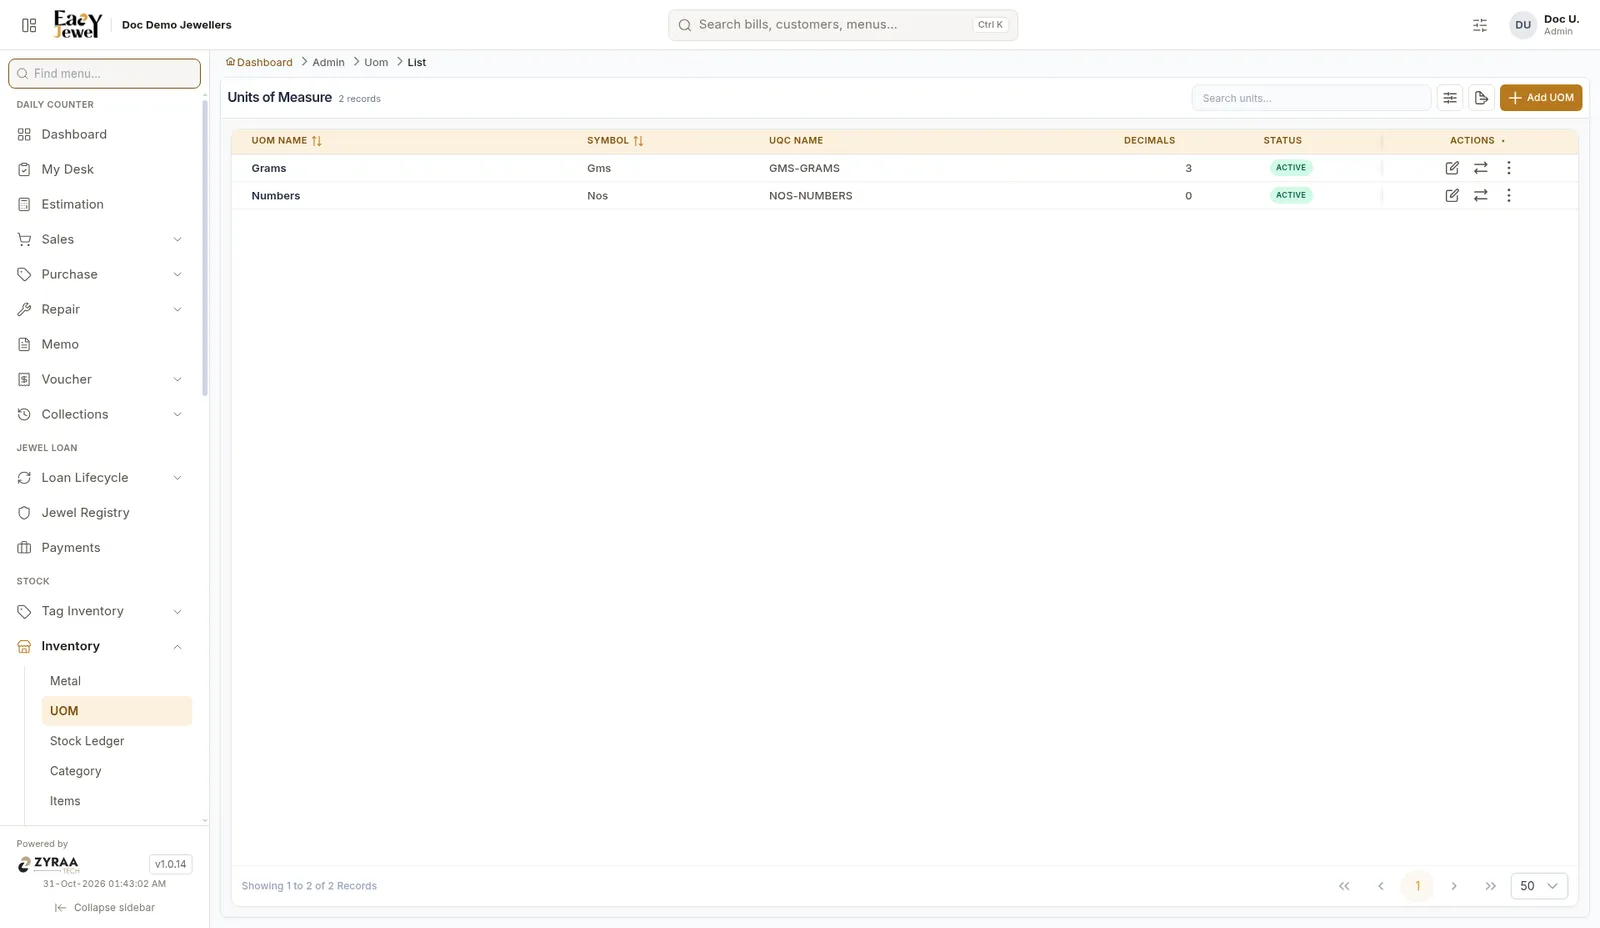
Task: Open the page size dropdown showing 50
Action: tap(1539, 886)
